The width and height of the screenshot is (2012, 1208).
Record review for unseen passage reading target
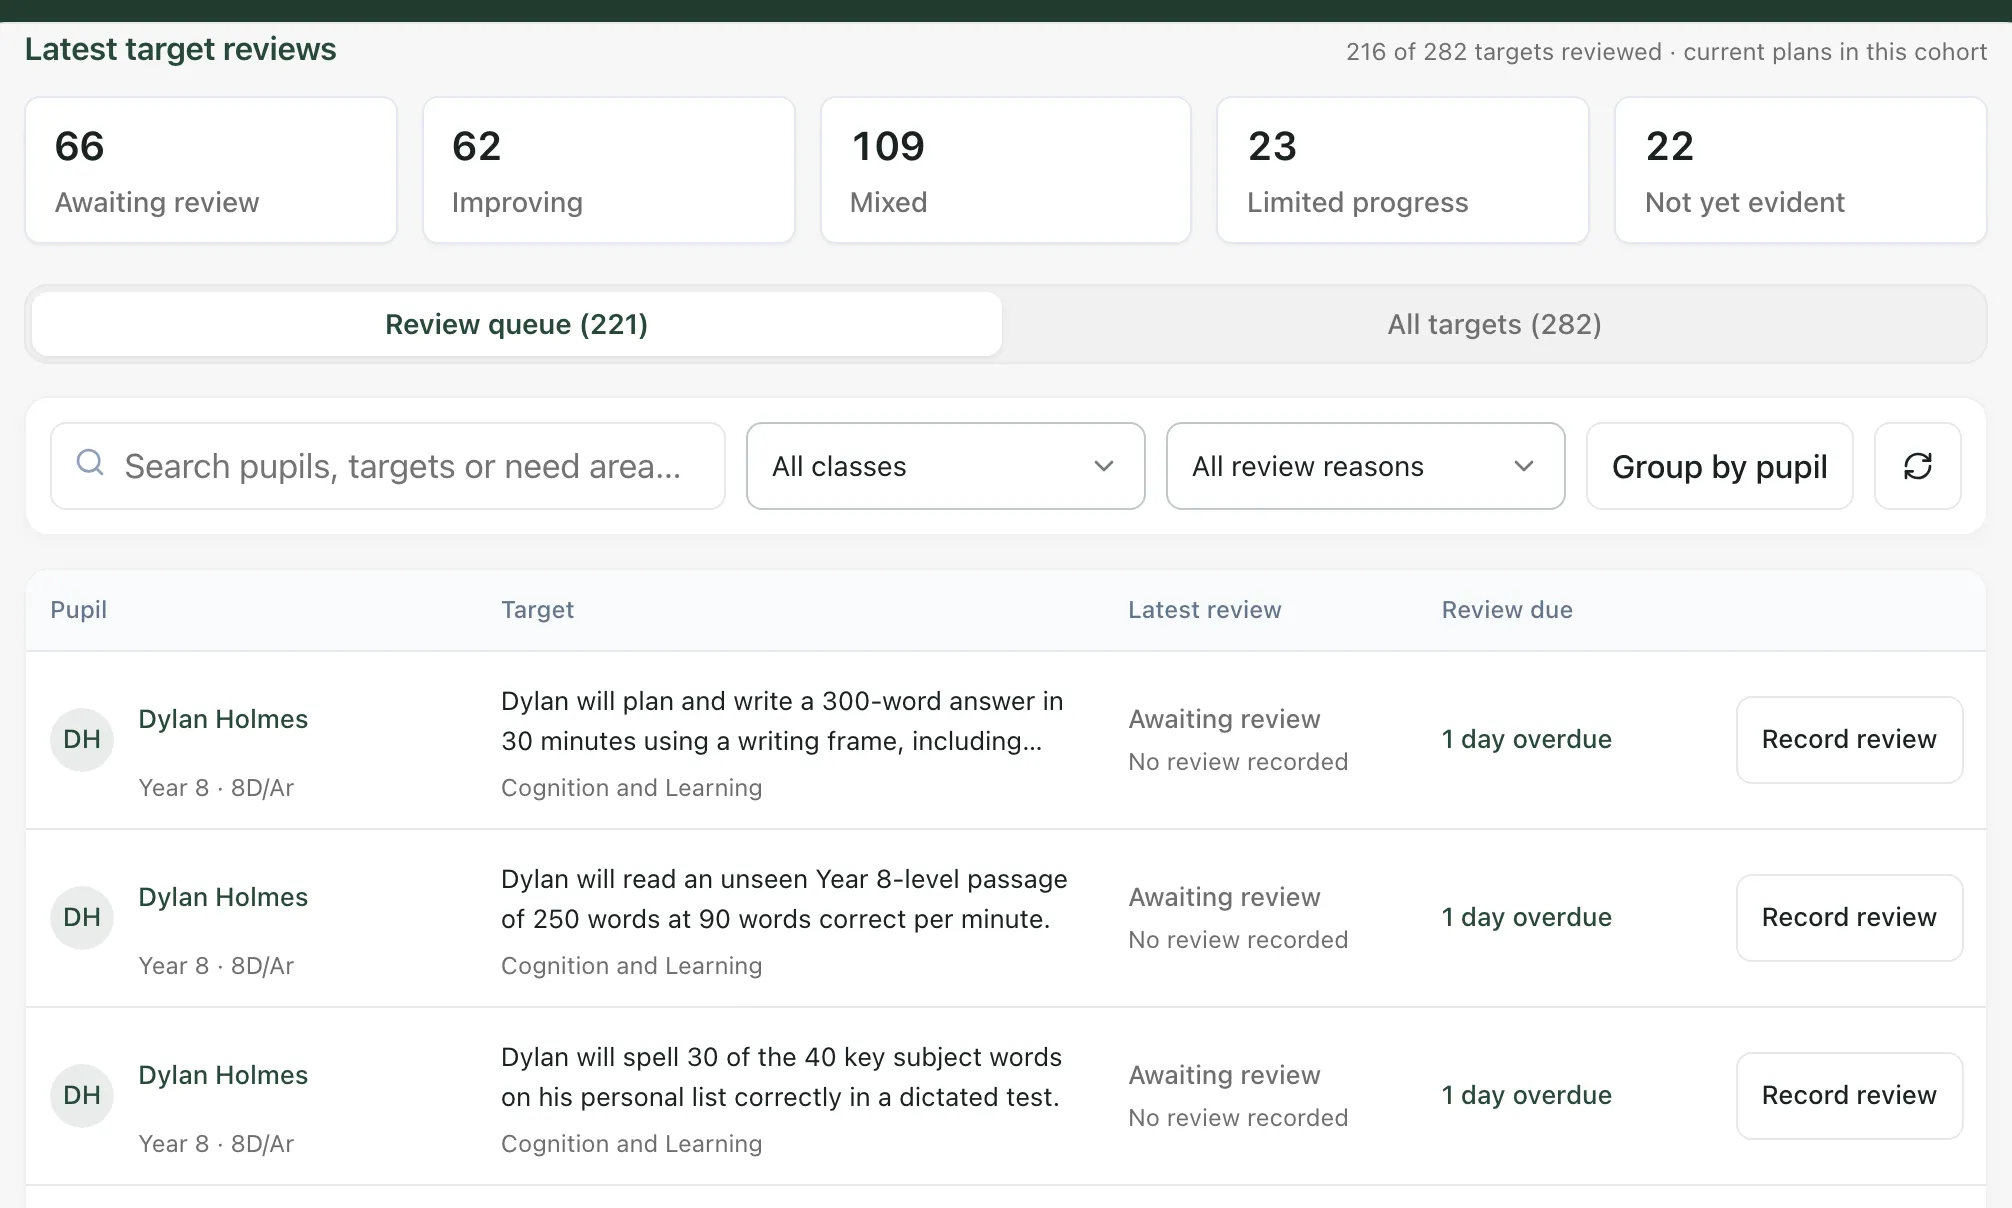tap(1849, 918)
